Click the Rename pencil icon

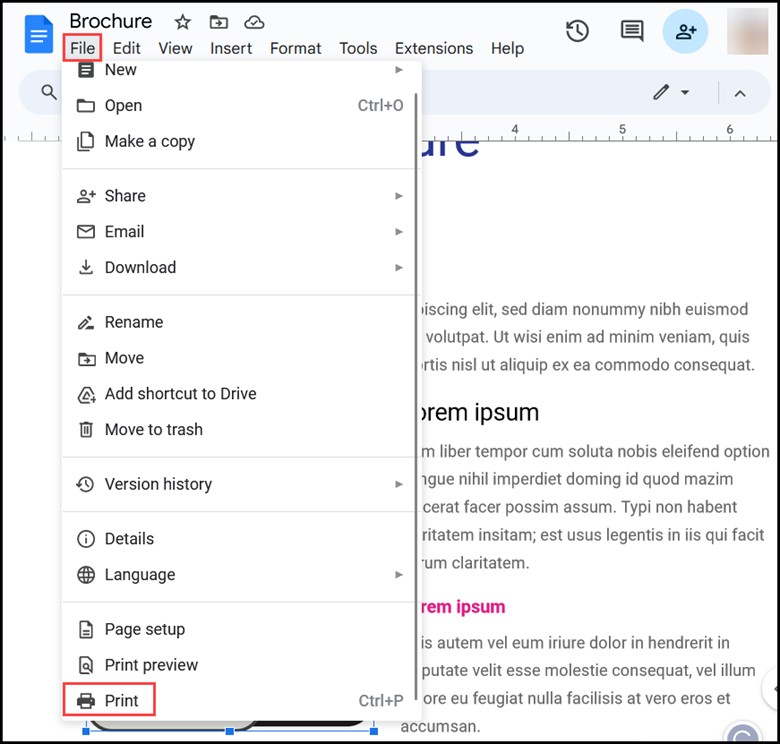coord(86,323)
